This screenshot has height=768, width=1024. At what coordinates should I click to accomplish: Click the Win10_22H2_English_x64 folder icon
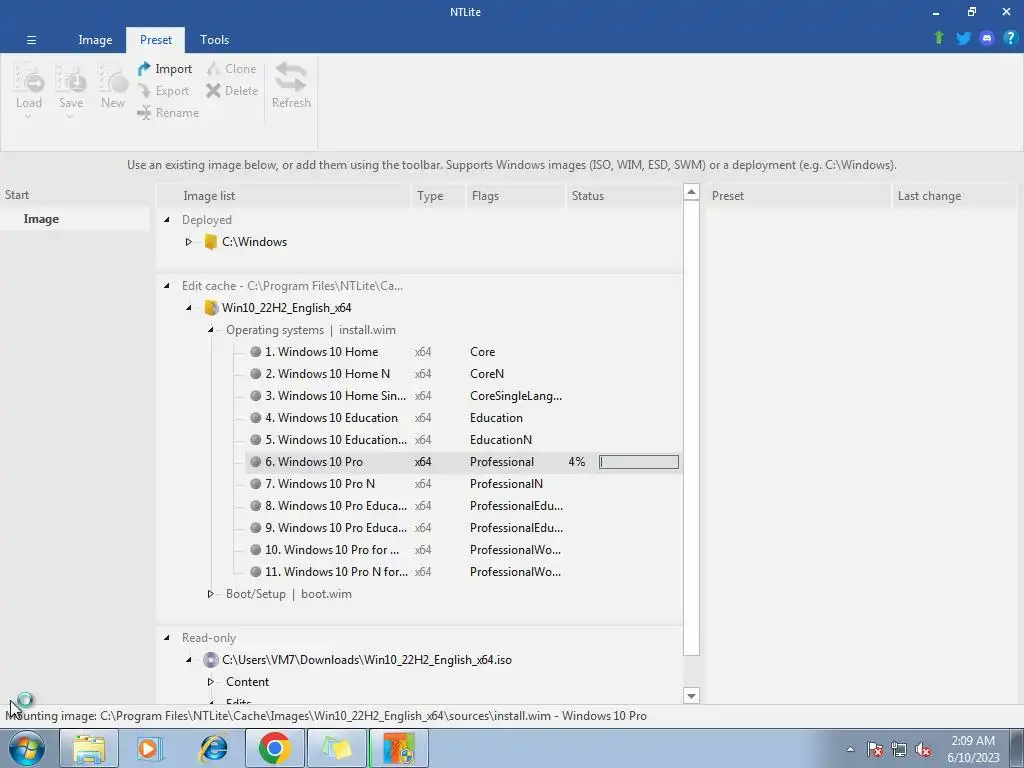click(x=210, y=308)
